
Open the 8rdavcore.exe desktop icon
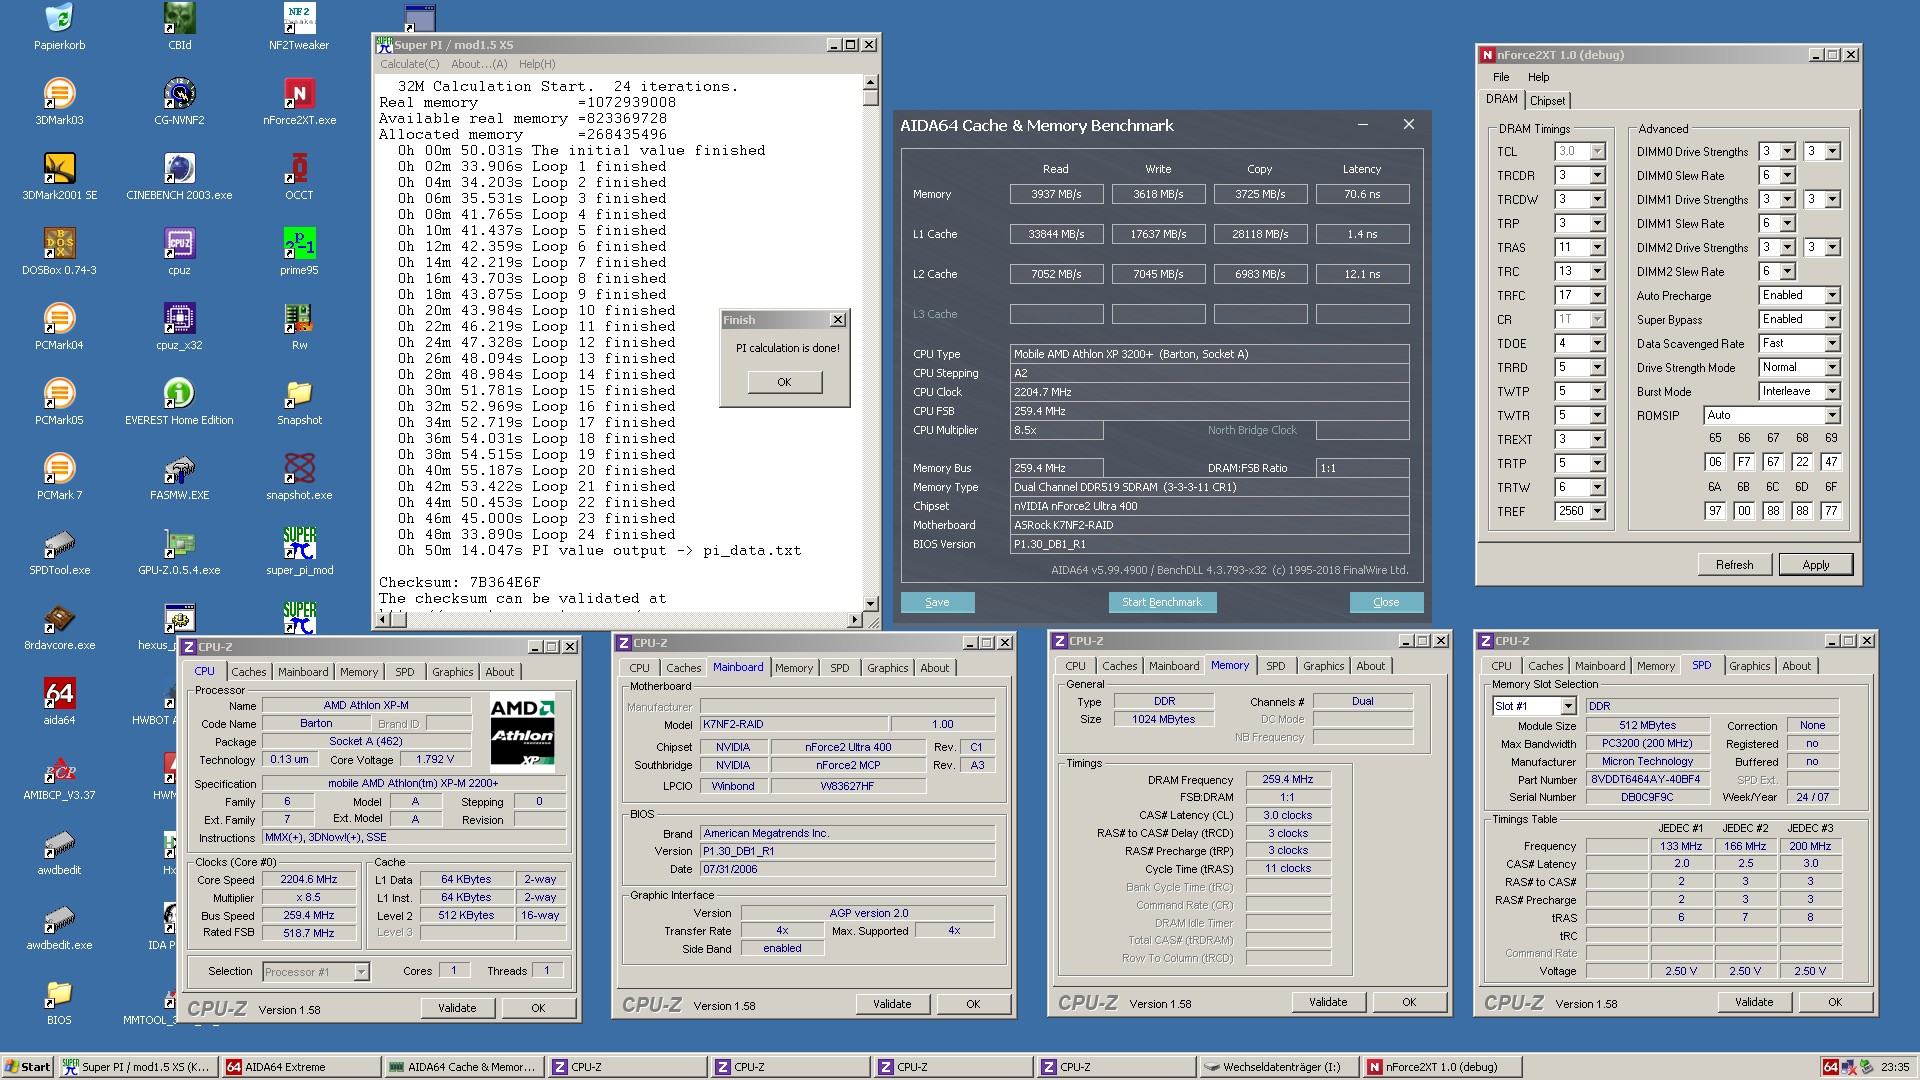[x=59, y=626]
